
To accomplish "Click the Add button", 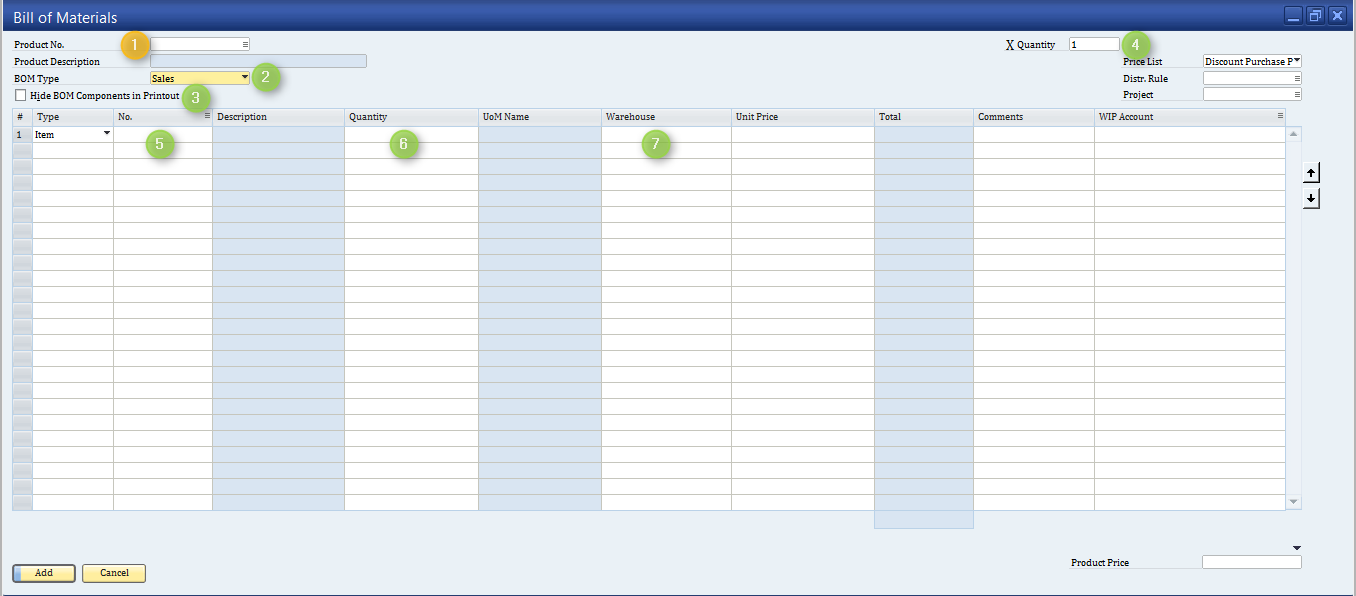I will click(43, 572).
